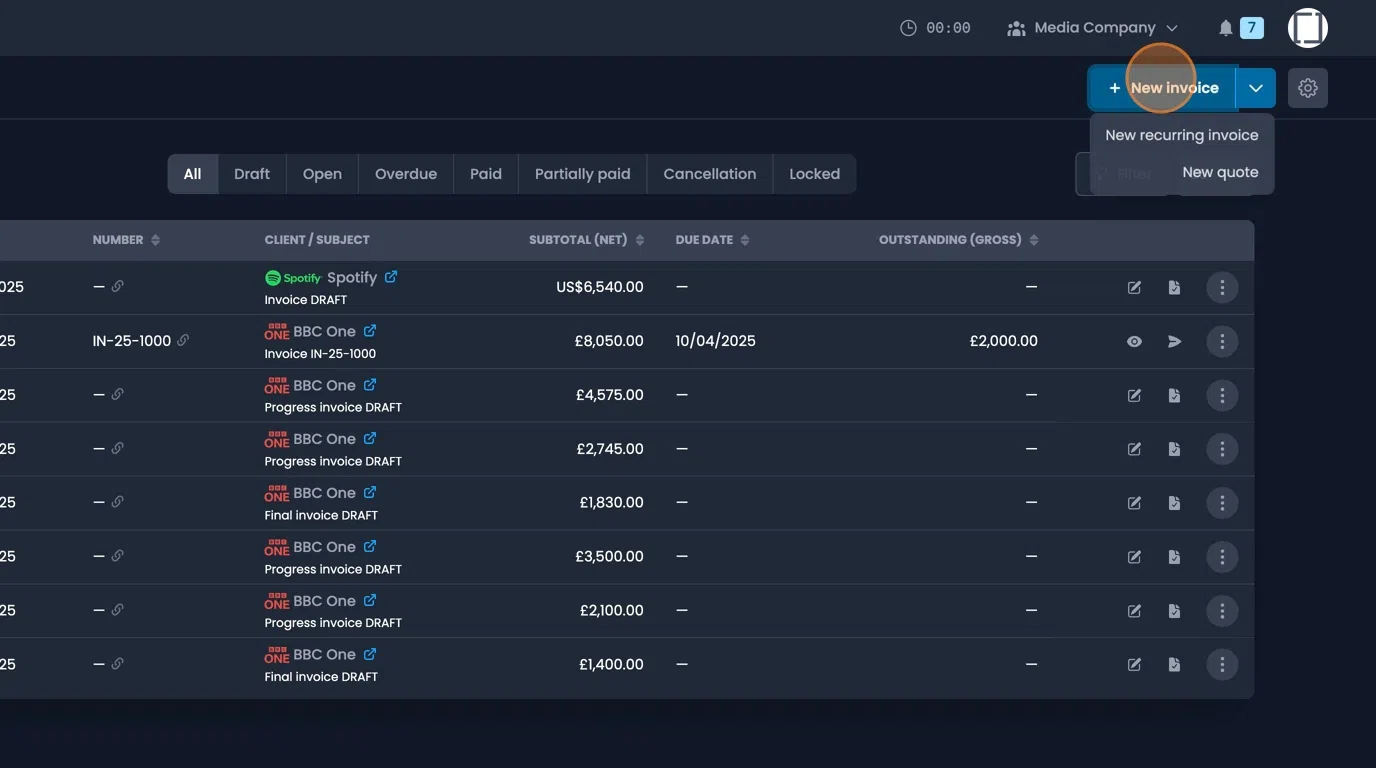1376x768 pixels.
Task: Open settings with the gear icon
Action: pyautogui.click(x=1308, y=88)
